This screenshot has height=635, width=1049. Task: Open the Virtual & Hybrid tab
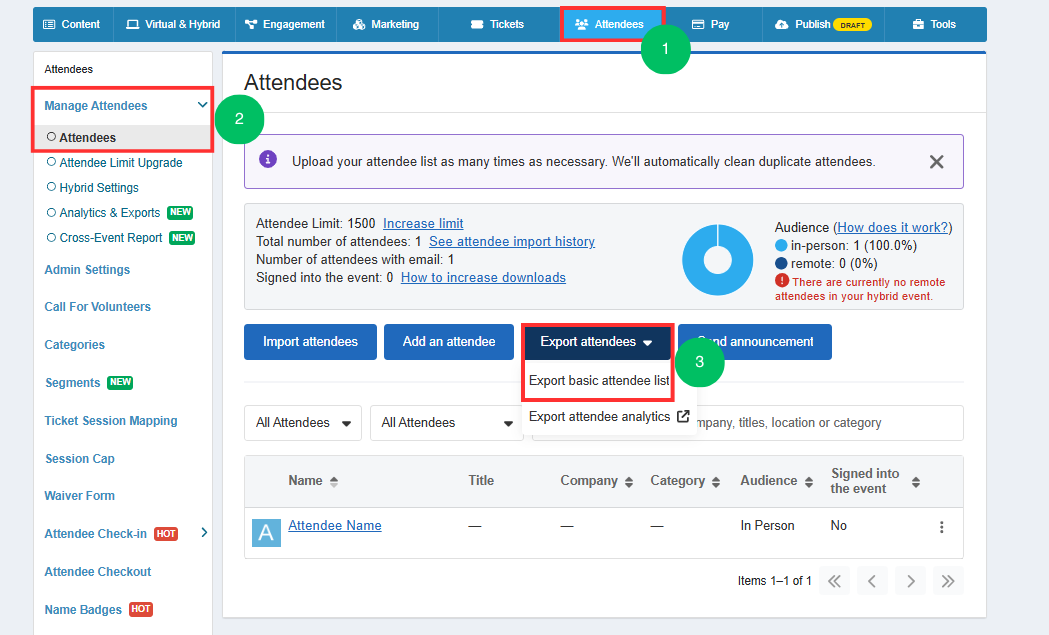(173, 24)
